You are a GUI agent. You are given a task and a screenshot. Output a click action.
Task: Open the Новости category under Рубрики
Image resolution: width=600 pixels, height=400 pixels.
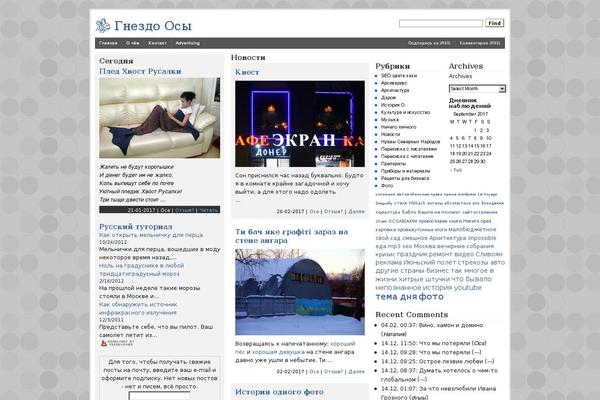point(390,134)
